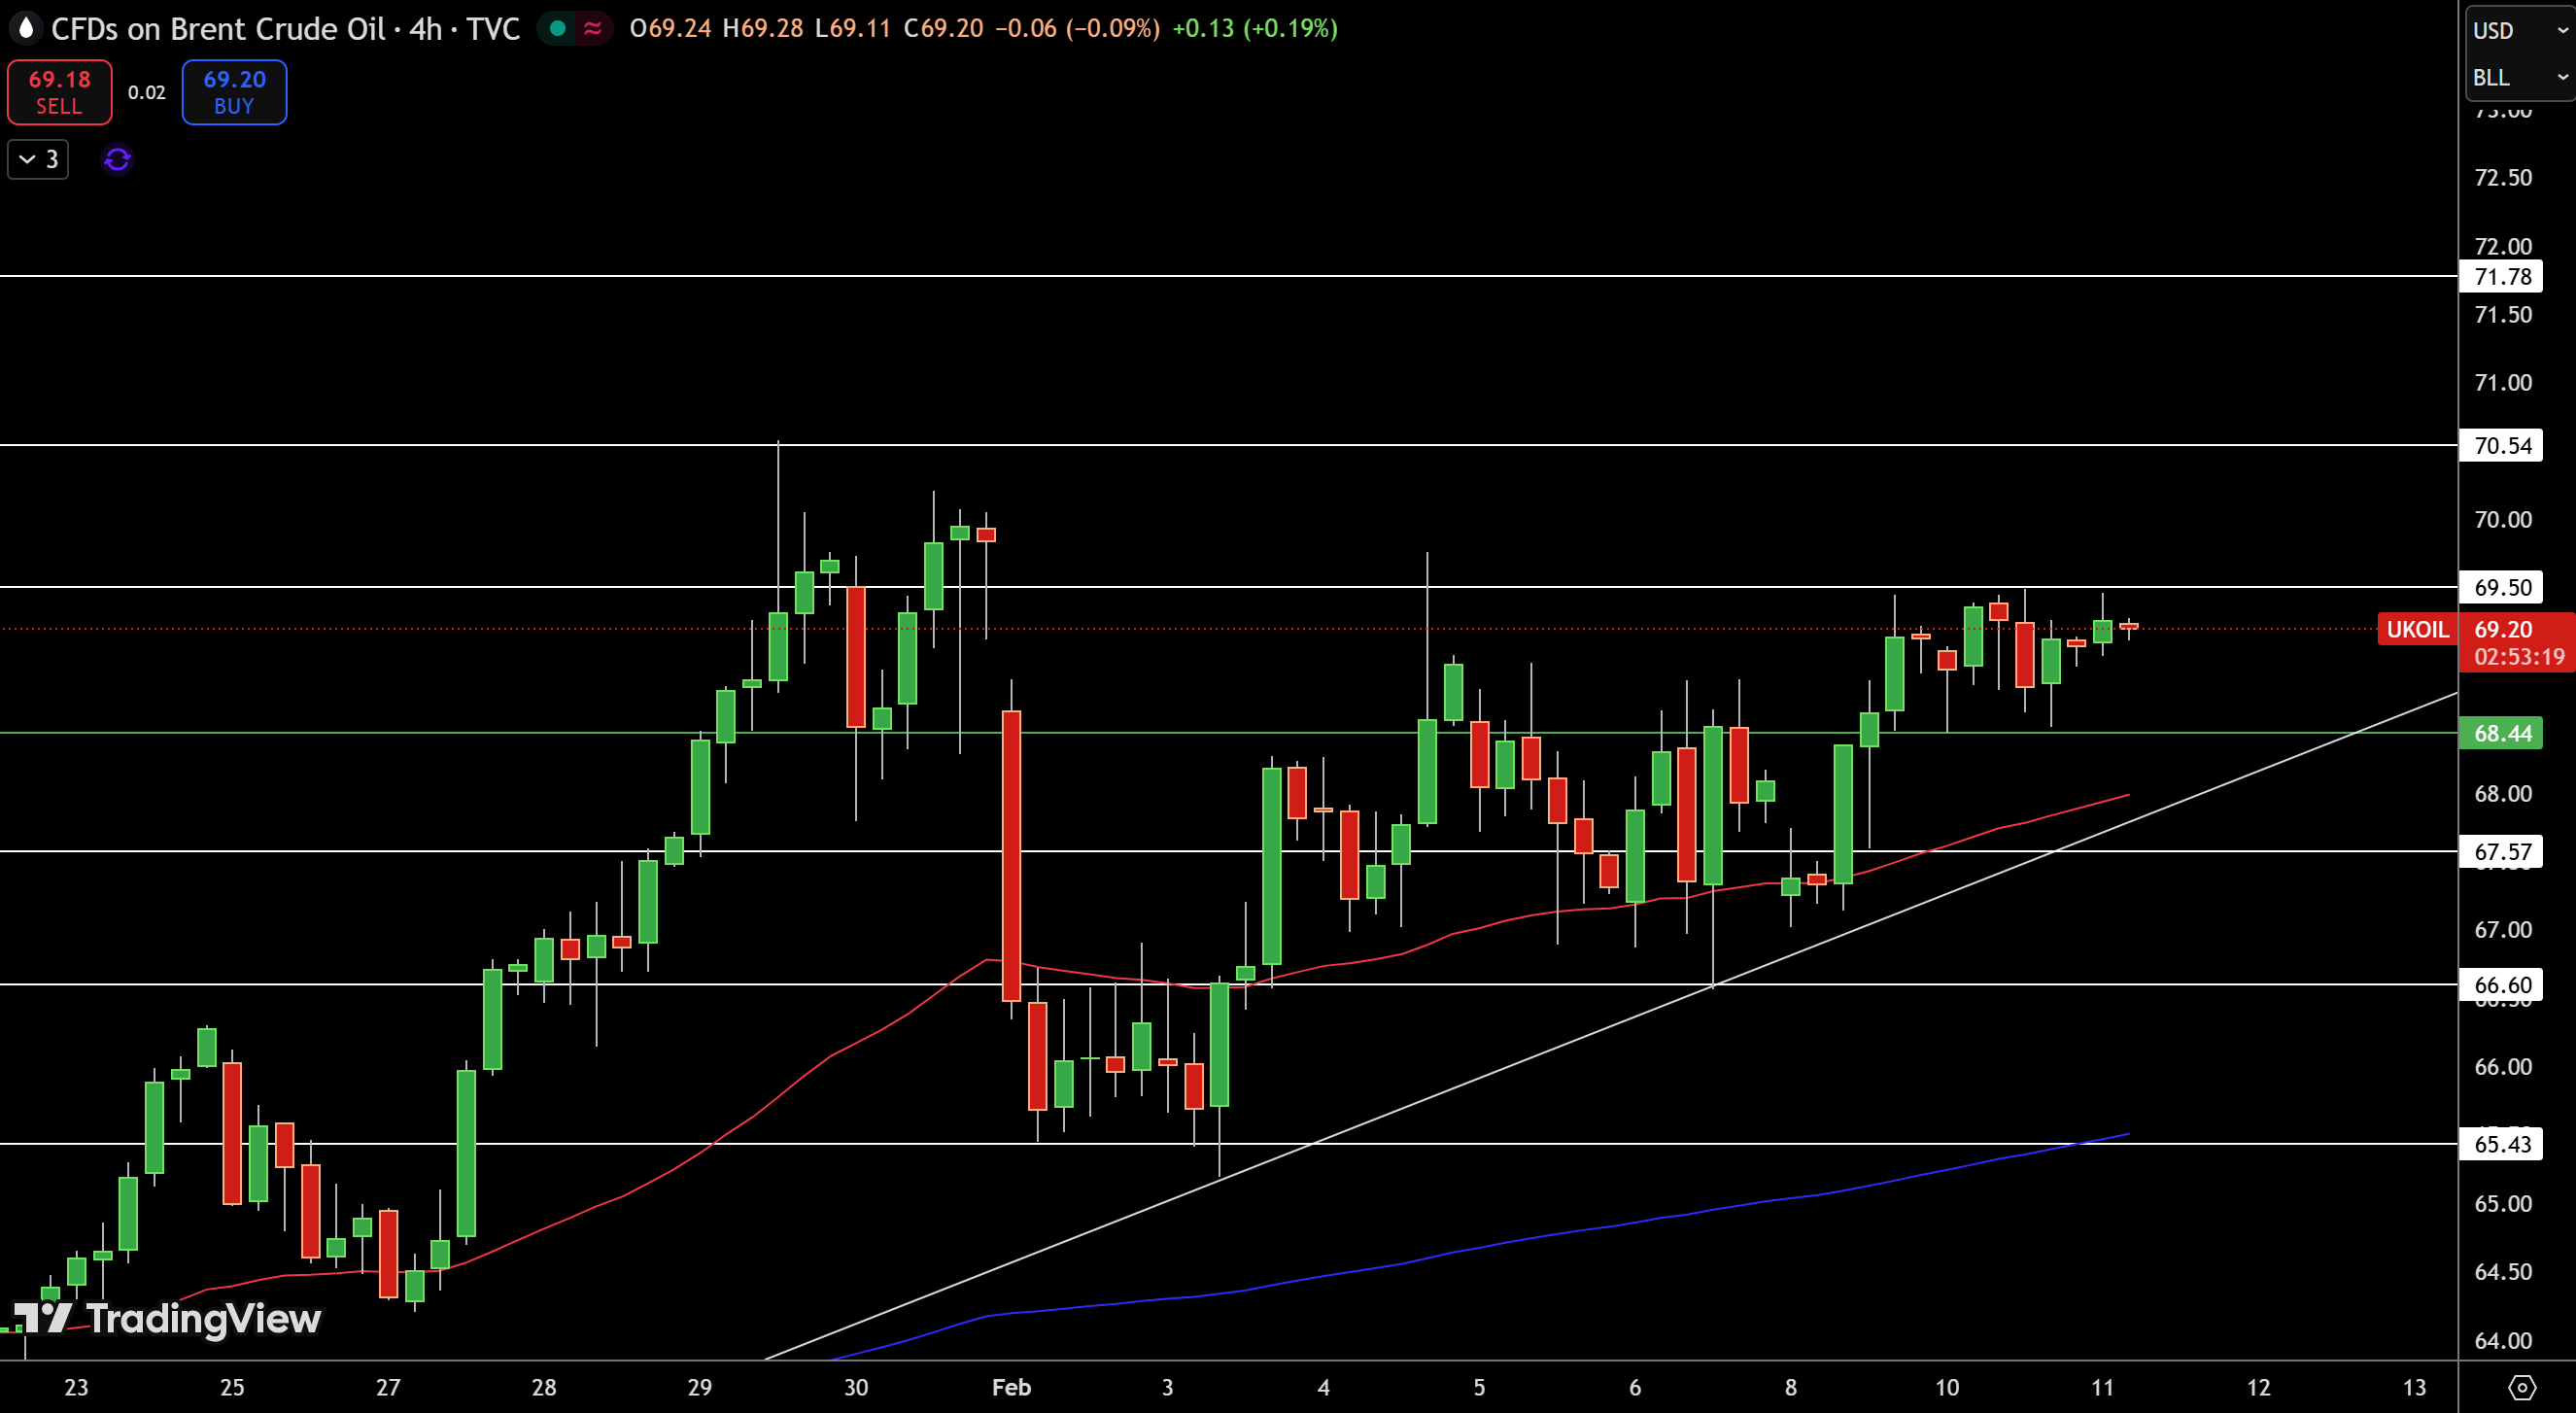Click the 4h interval label

(425, 28)
